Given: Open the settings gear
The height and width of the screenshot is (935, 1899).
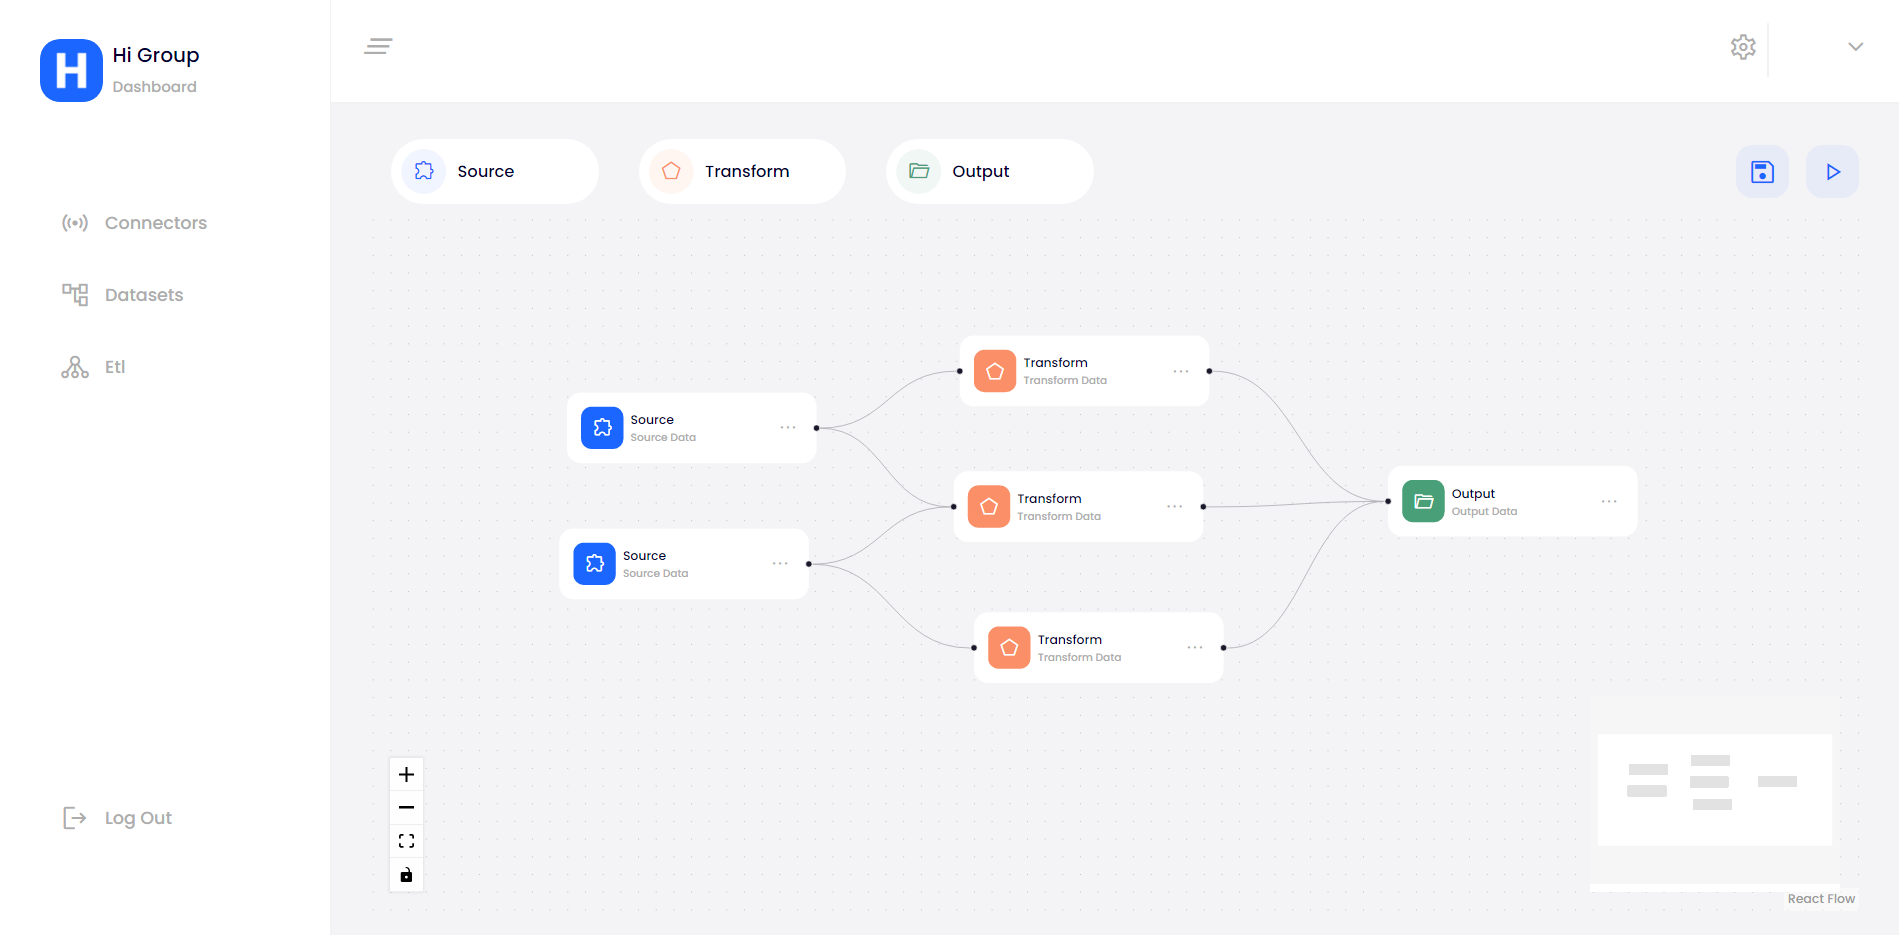Looking at the screenshot, I should coord(1743,47).
